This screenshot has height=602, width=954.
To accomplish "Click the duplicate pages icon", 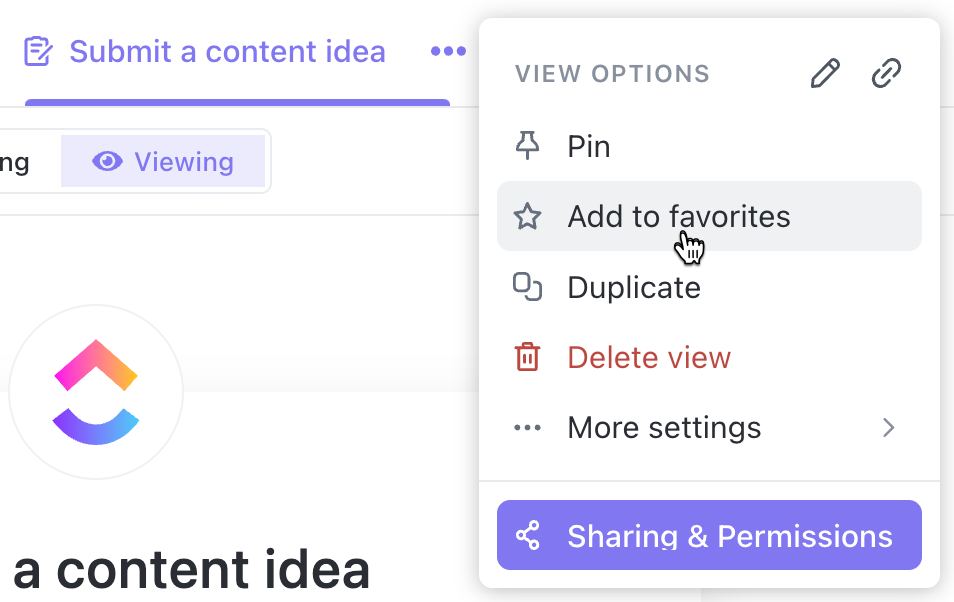I will (527, 286).
